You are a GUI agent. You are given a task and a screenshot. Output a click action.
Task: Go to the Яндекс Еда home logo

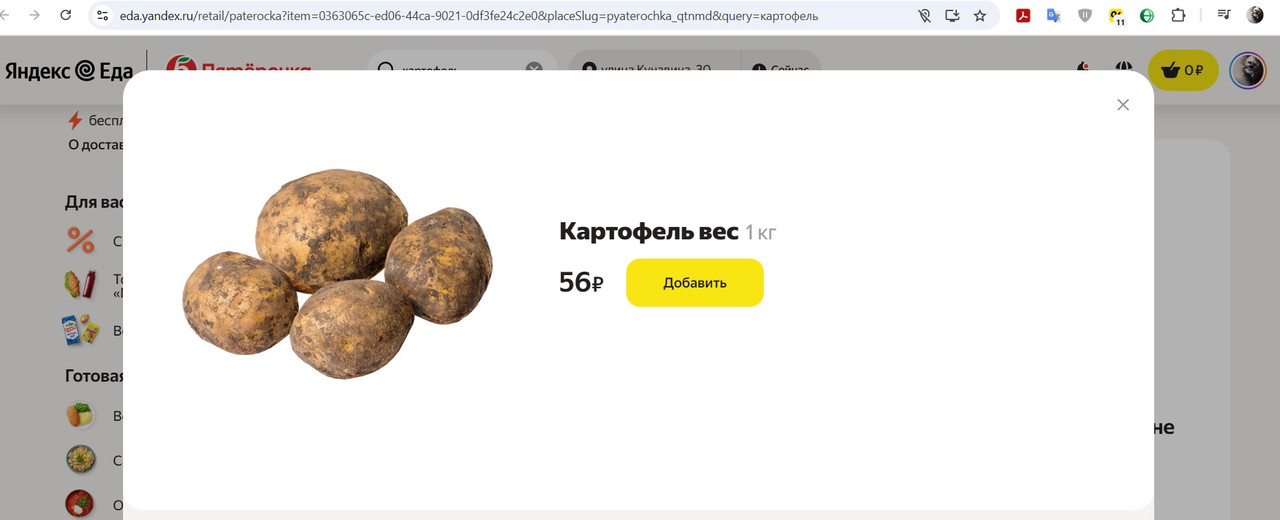(69, 71)
